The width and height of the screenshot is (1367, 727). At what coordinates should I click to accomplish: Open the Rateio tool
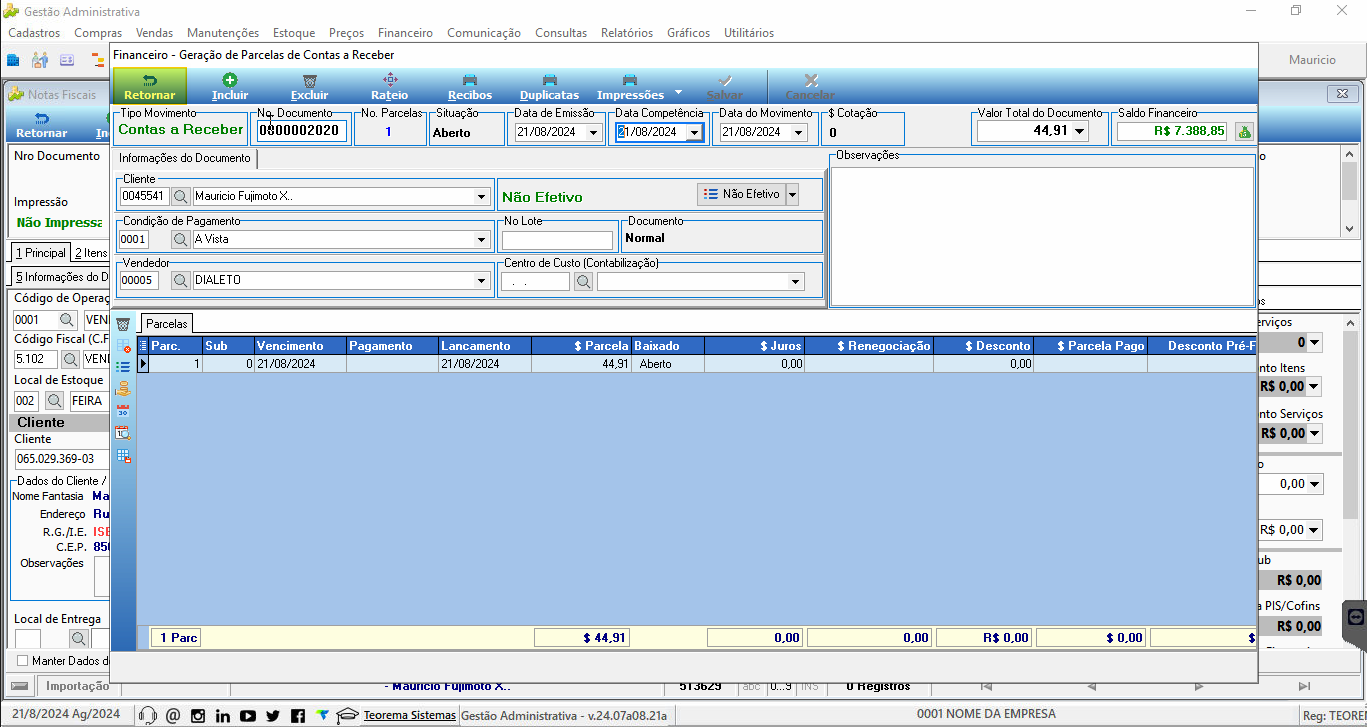click(390, 87)
